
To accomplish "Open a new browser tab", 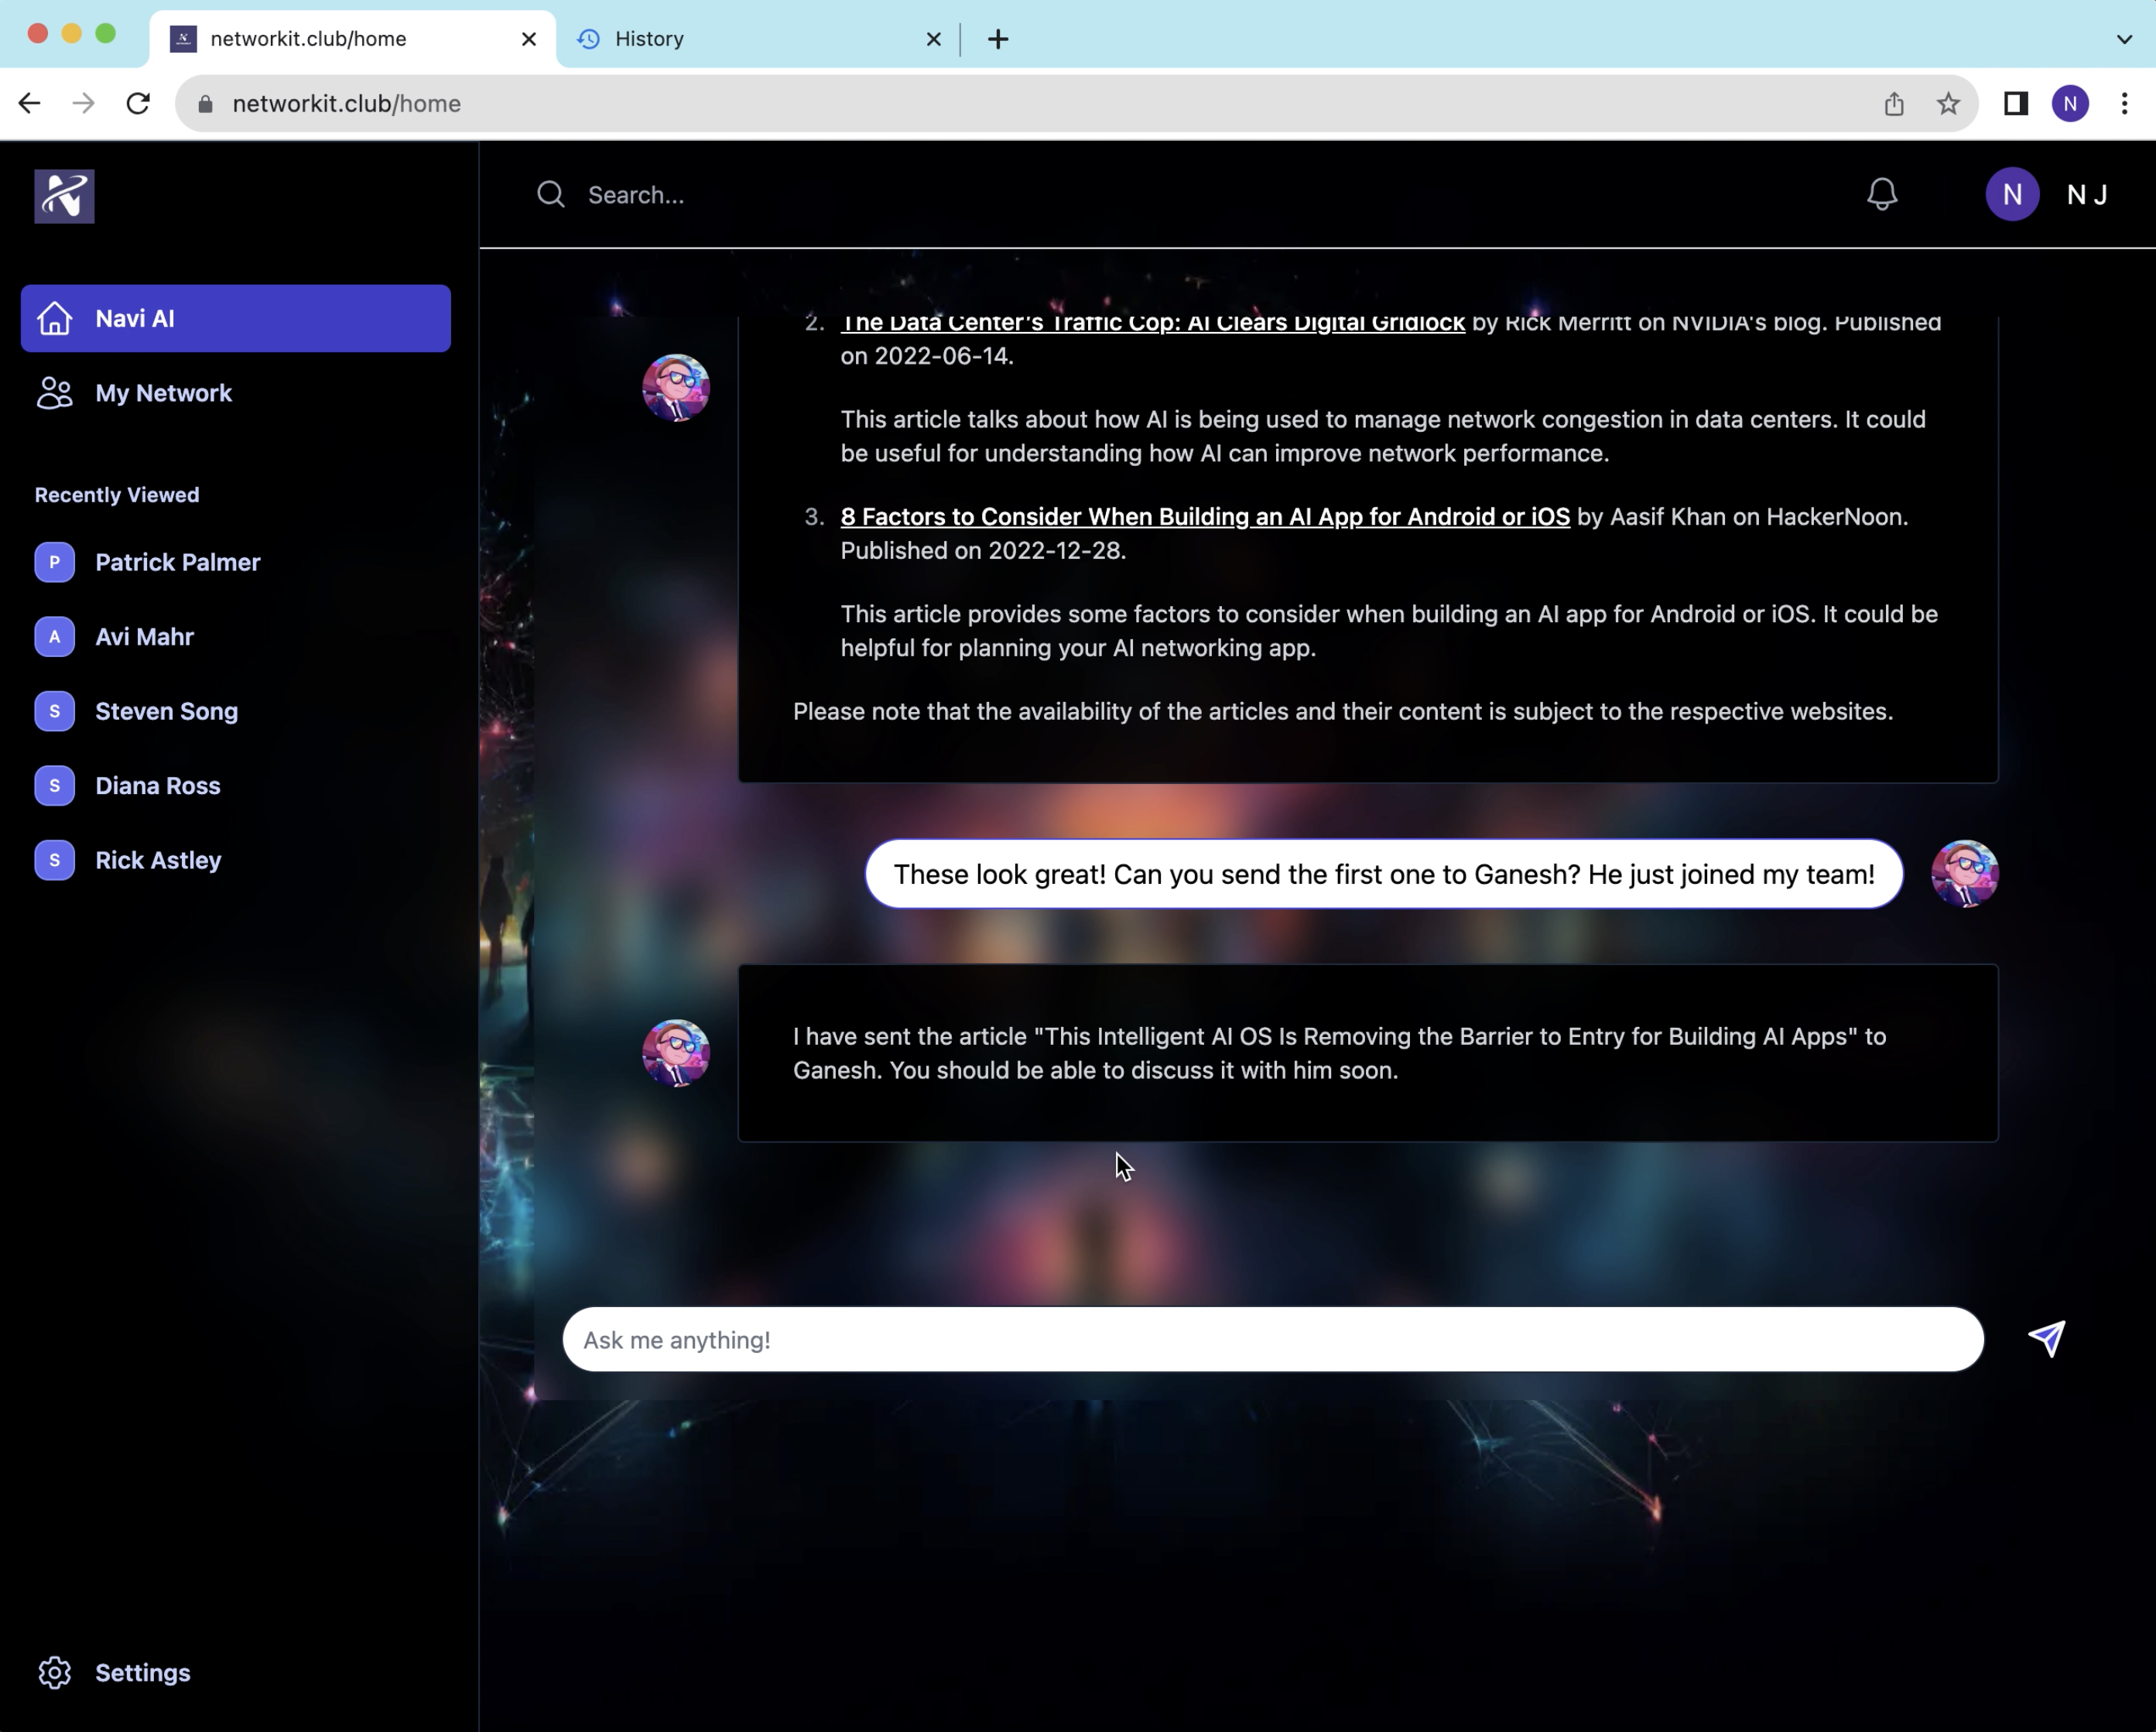I will [997, 39].
